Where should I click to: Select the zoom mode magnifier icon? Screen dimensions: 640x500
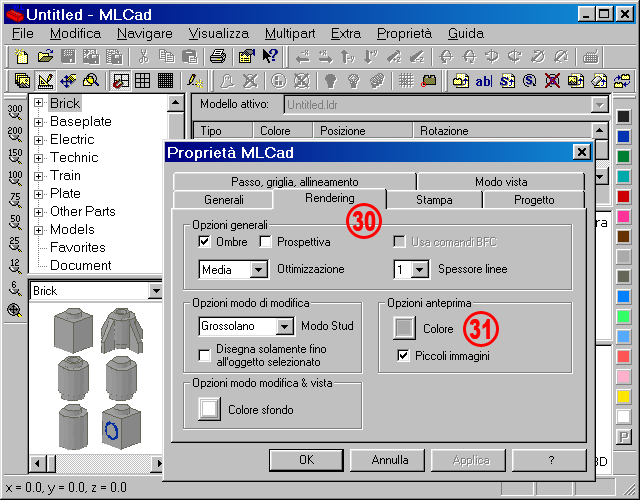click(x=91, y=81)
